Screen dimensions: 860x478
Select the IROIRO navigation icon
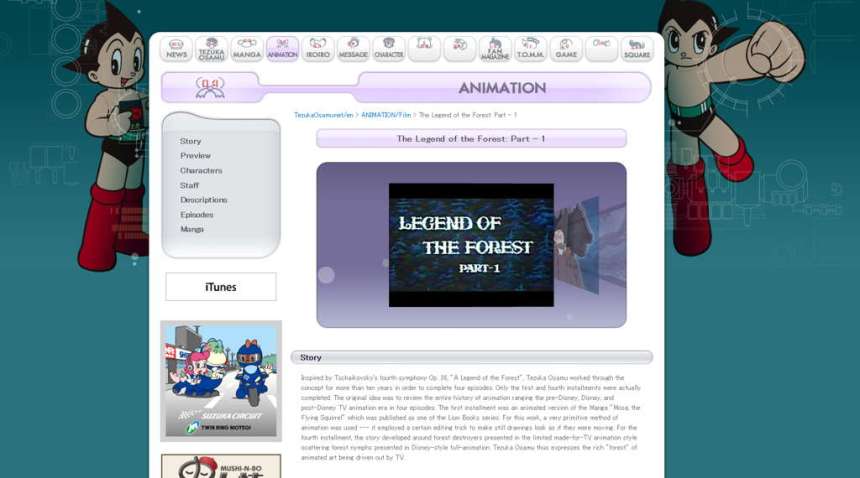(x=318, y=49)
